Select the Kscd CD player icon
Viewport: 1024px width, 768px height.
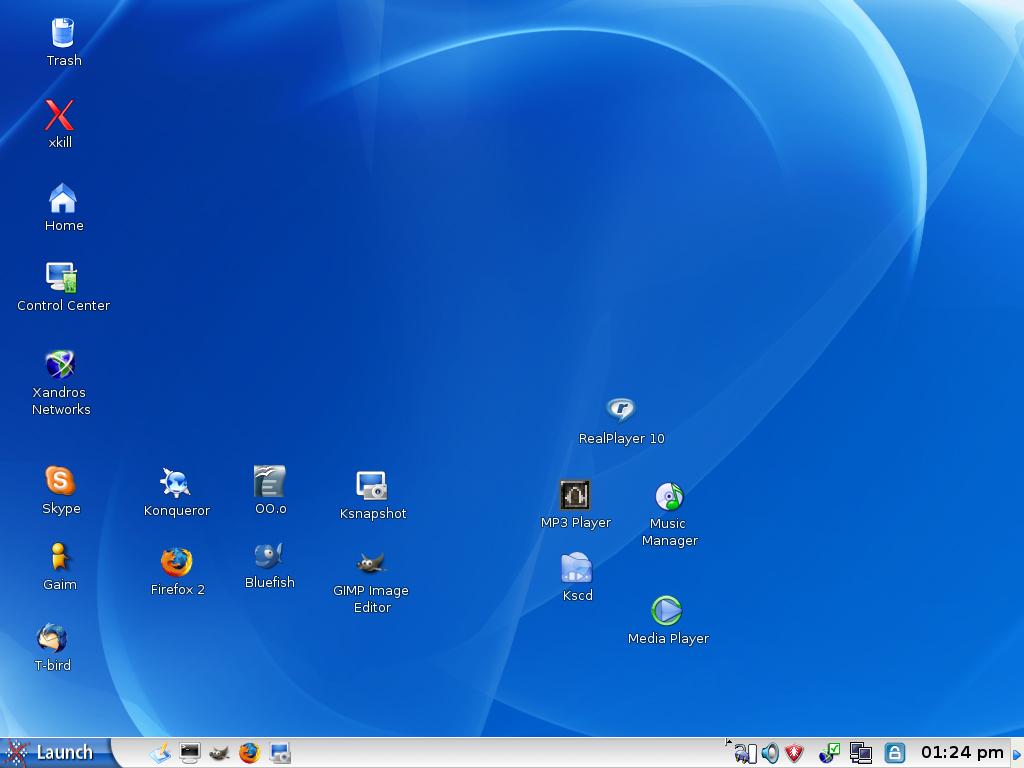click(576, 567)
